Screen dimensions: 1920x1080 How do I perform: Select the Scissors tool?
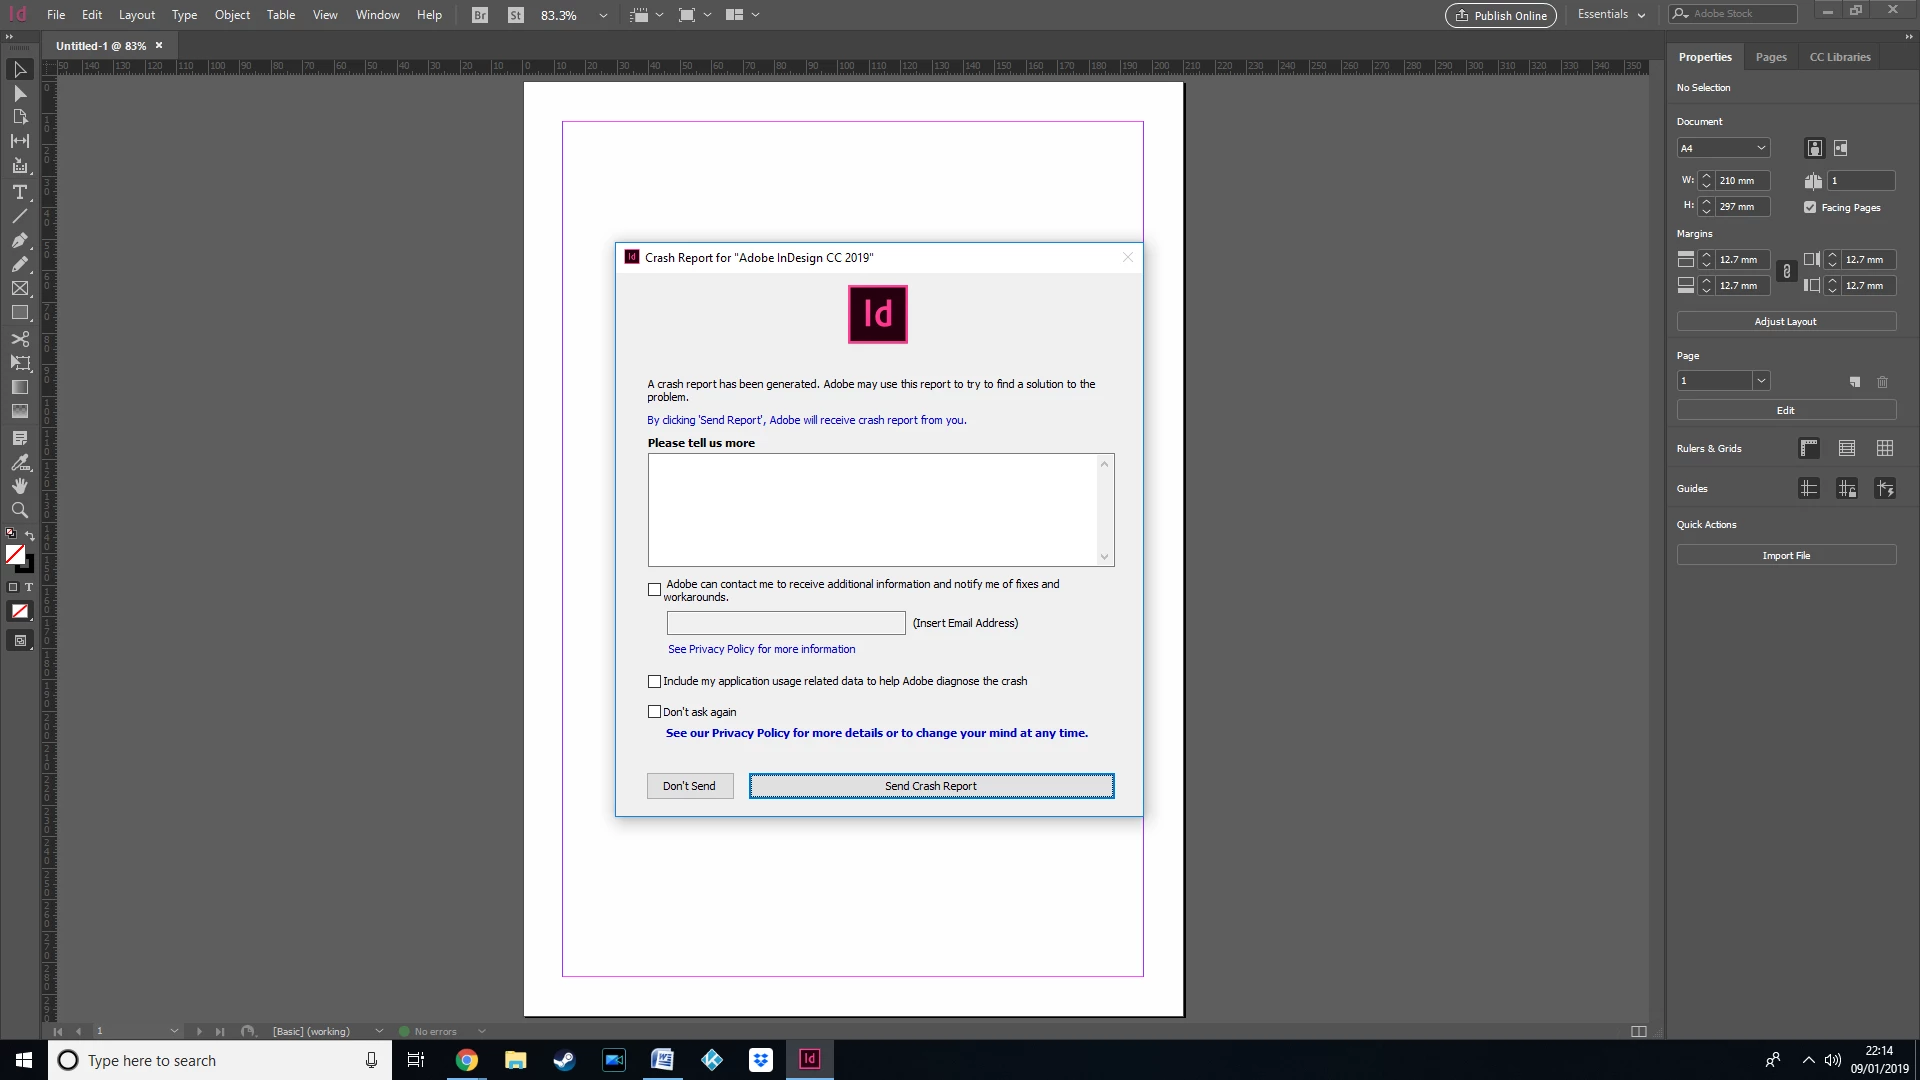tap(19, 338)
